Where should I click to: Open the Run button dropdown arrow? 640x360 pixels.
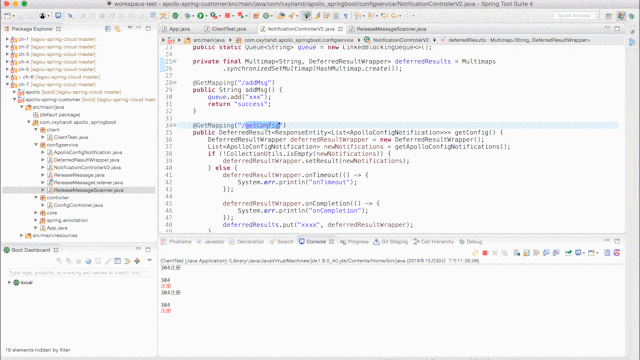[206, 16]
